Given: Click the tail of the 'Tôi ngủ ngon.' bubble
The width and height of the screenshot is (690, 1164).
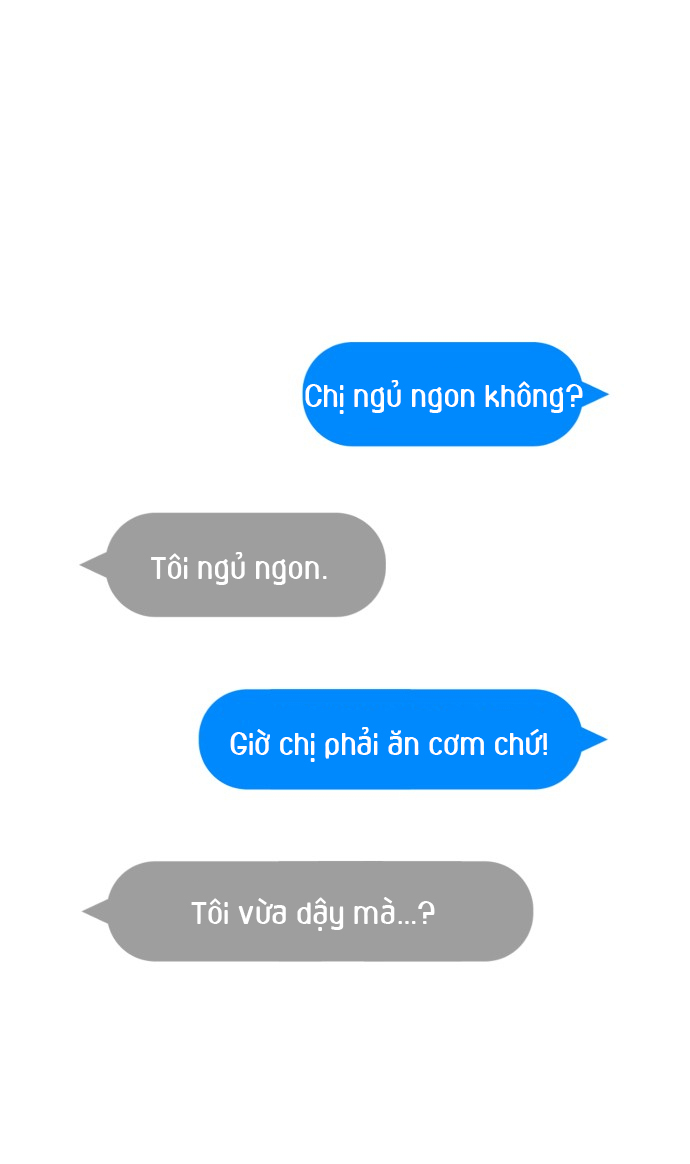Looking at the screenshot, I should (x=94, y=565).
